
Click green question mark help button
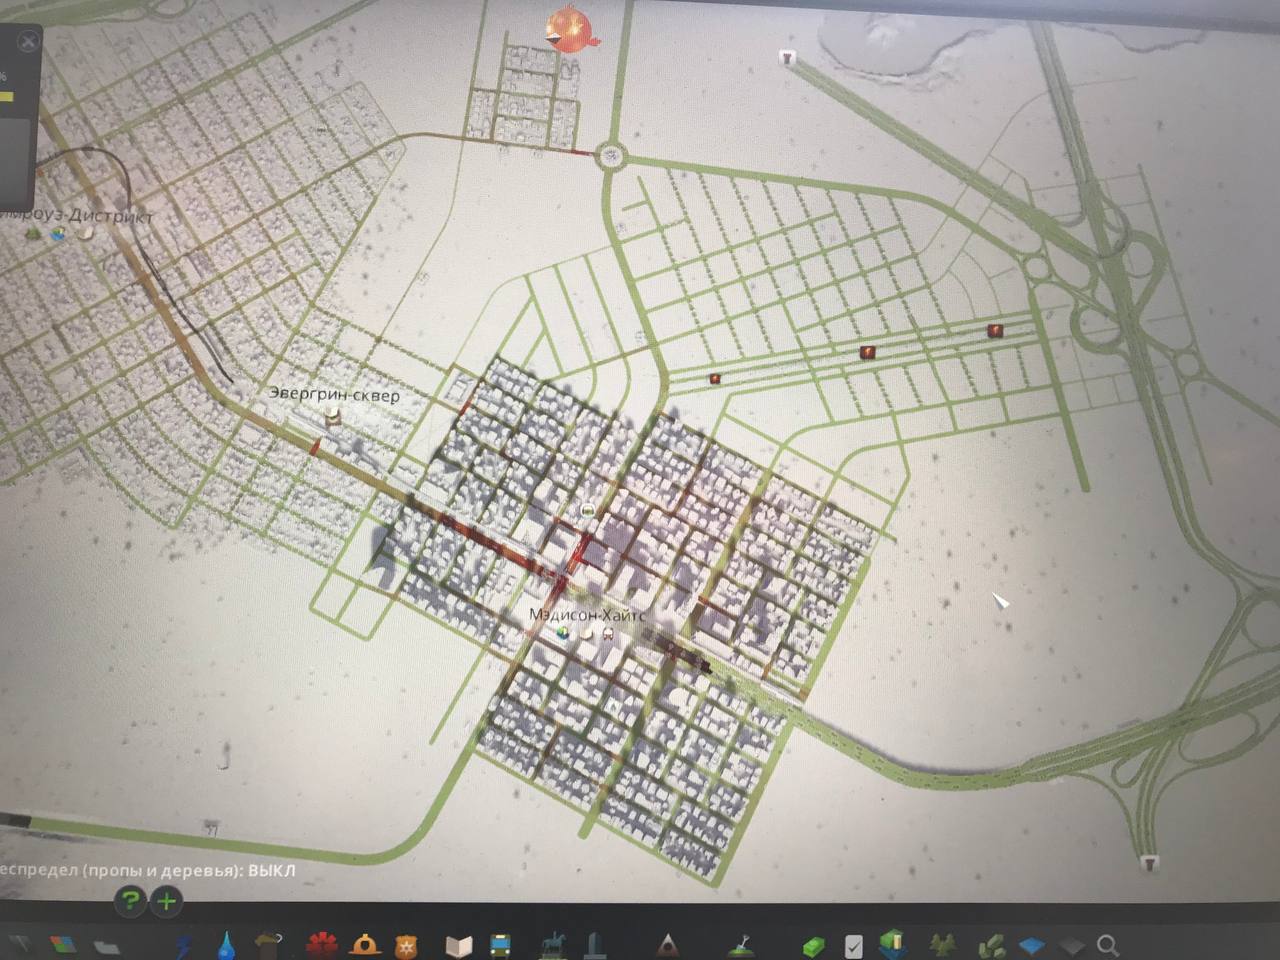pos(130,902)
